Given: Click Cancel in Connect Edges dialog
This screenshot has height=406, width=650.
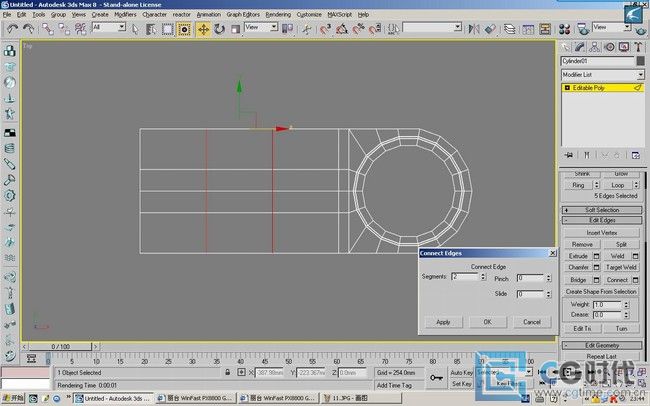Looking at the screenshot, I should coord(532,322).
